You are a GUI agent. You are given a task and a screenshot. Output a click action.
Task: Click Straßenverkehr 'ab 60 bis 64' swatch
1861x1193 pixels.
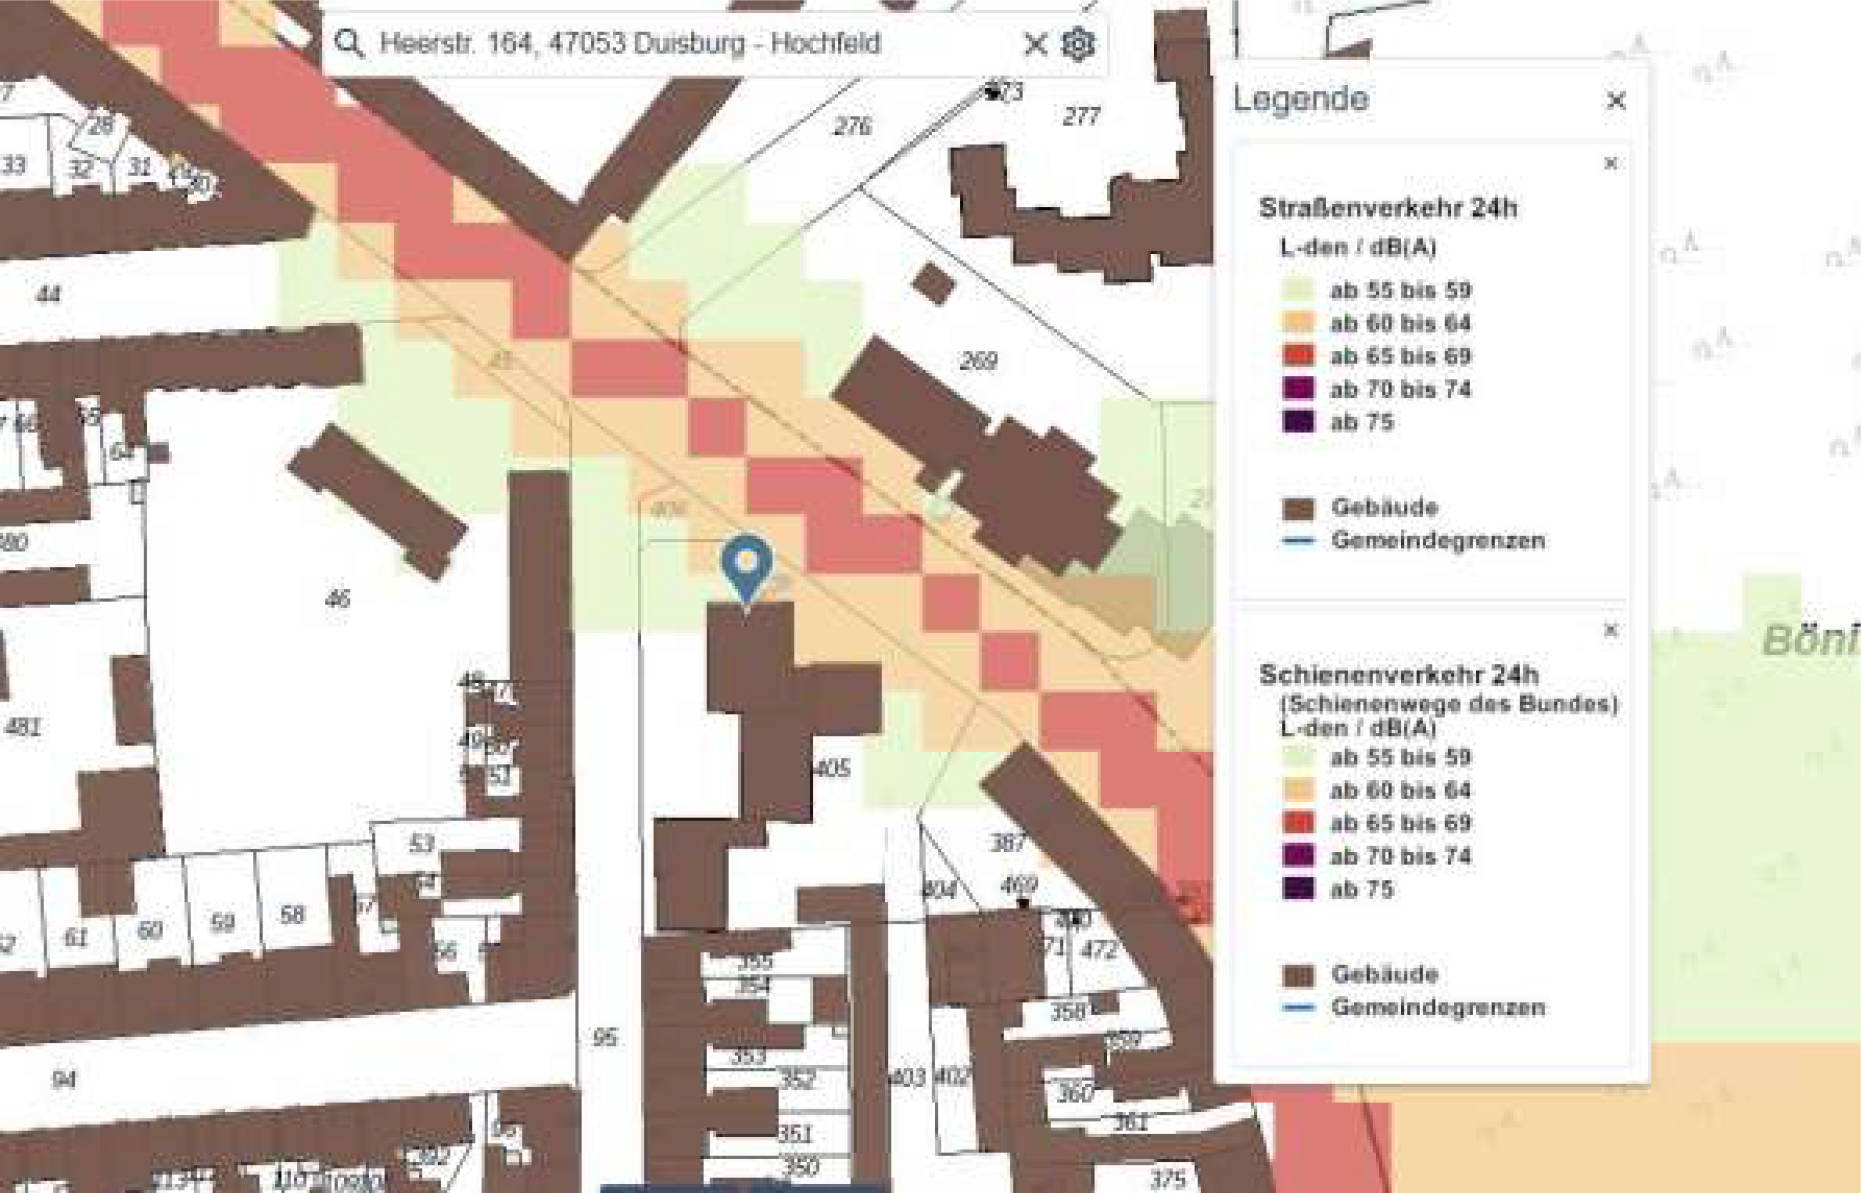(x=1298, y=323)
